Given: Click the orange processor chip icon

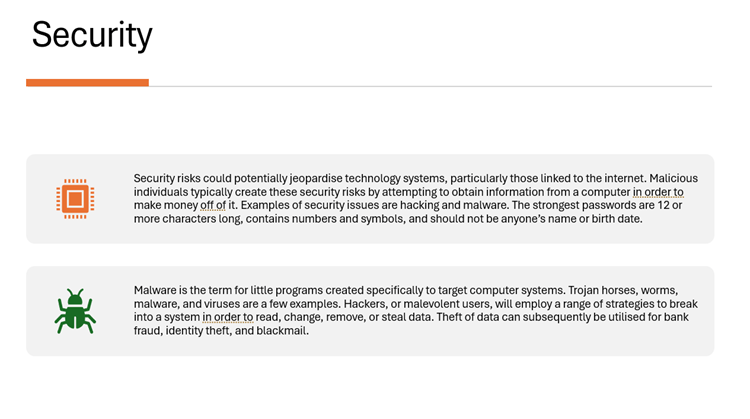Looking at the screenshot, I should [75, 199].
